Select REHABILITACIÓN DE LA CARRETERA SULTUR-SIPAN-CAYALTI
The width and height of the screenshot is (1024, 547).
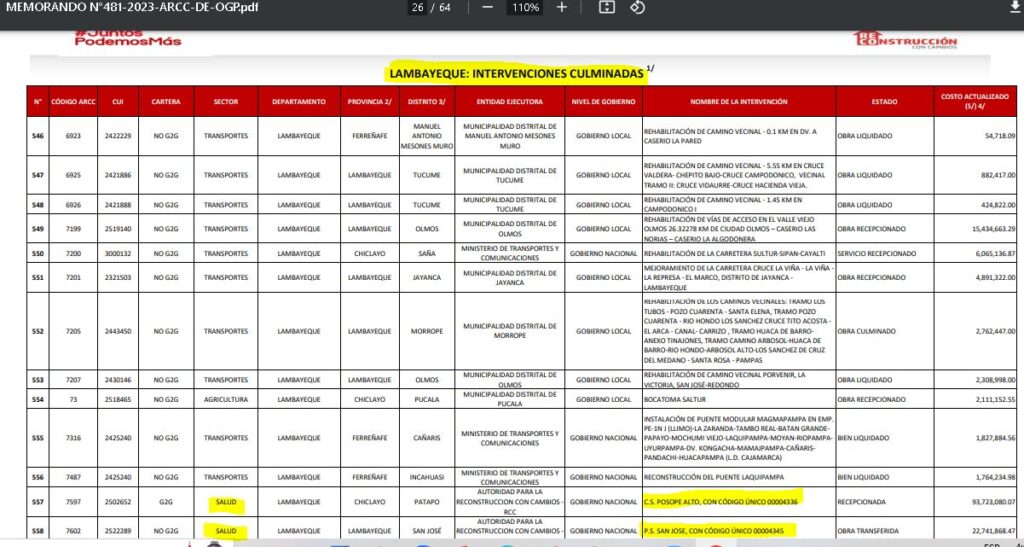point(735,253)
